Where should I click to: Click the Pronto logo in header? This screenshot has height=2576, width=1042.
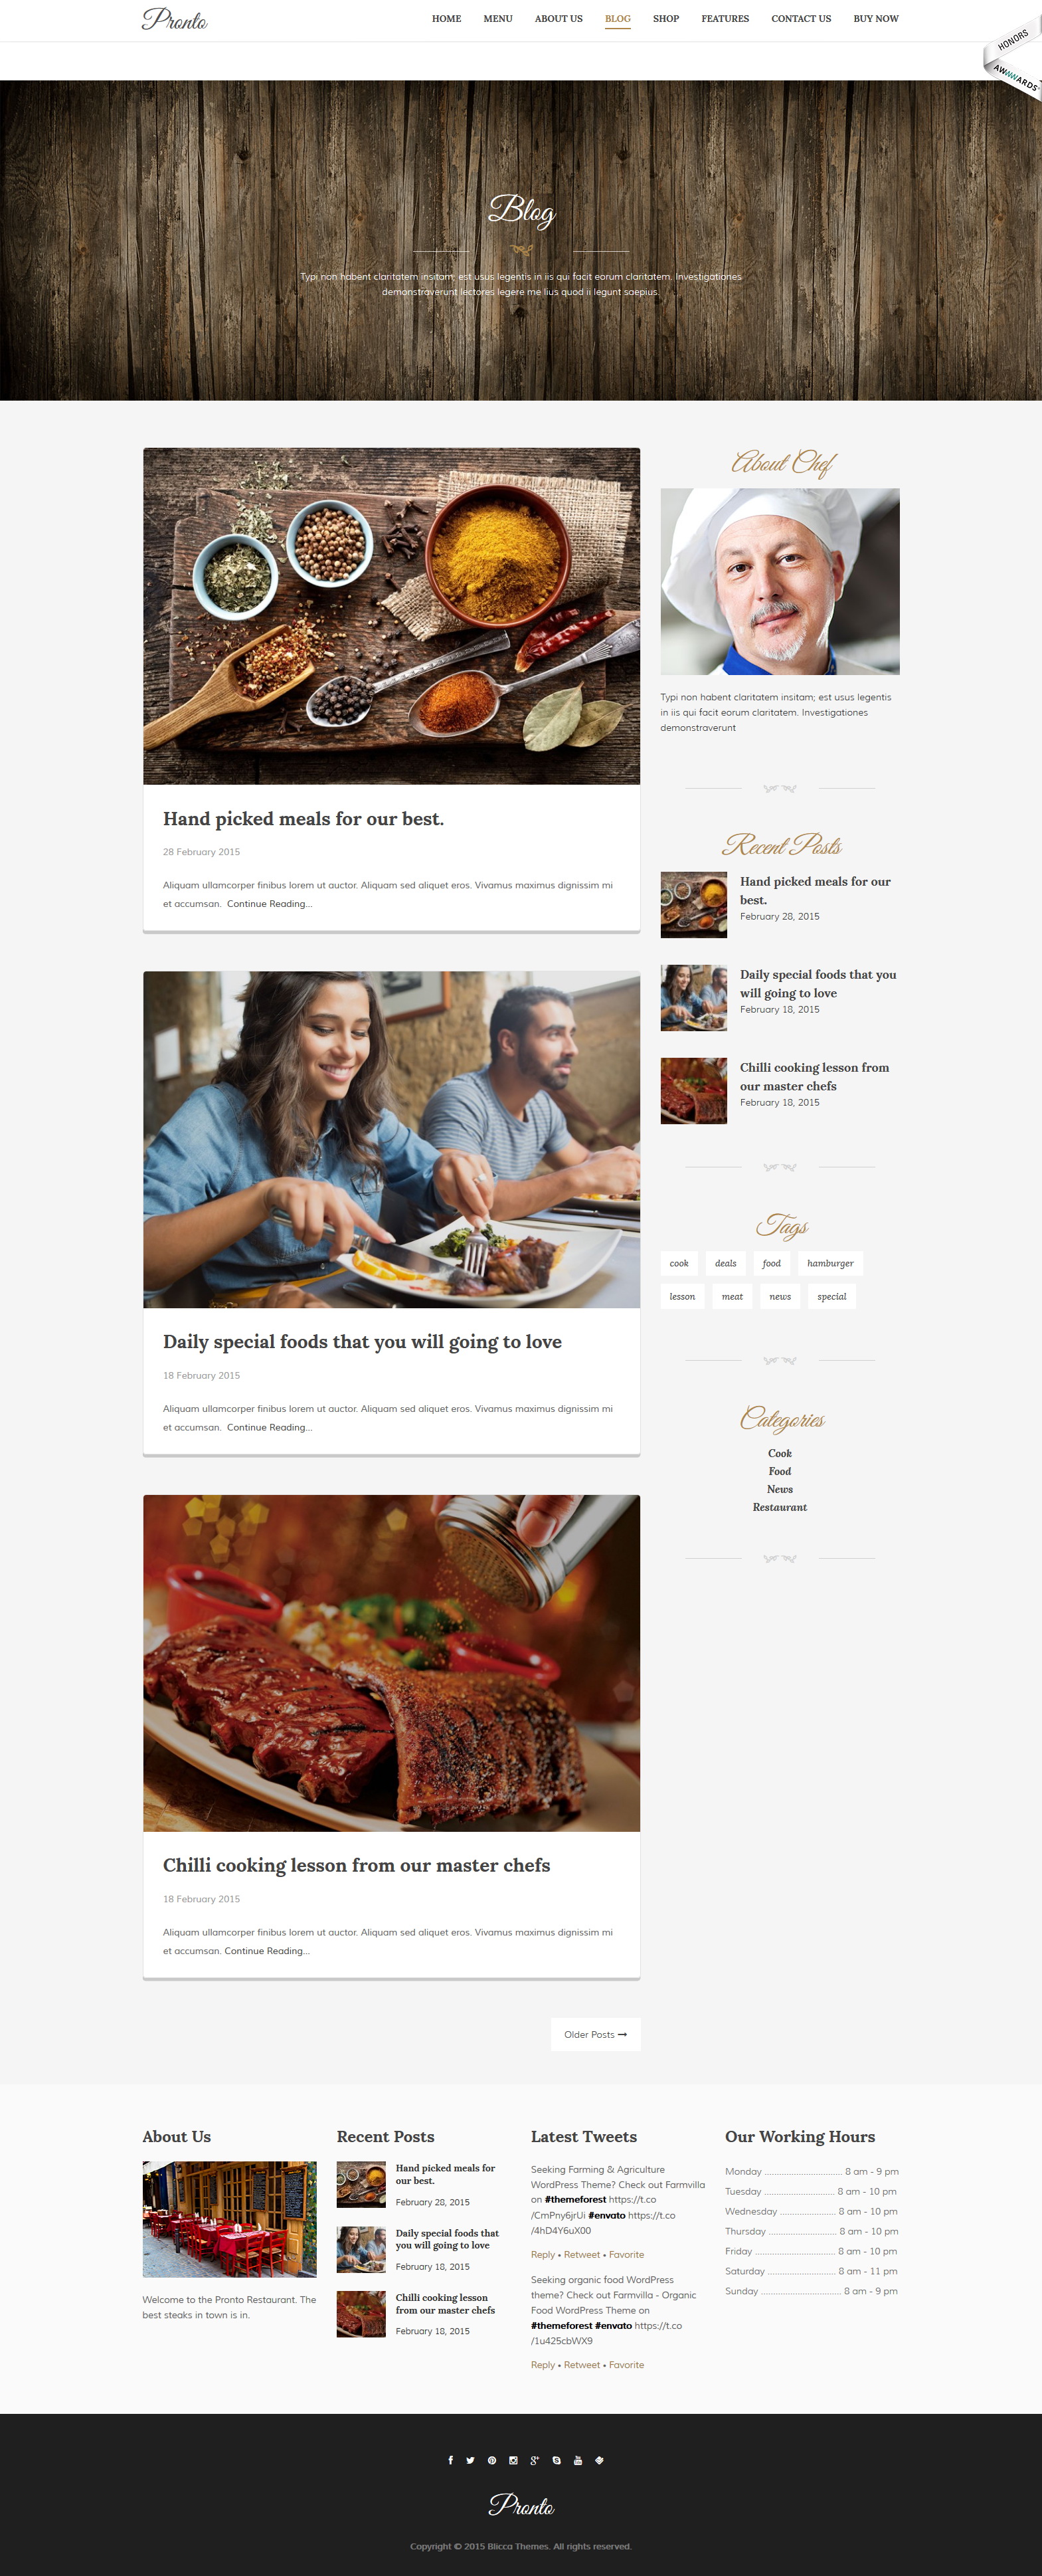pos(175,19)
